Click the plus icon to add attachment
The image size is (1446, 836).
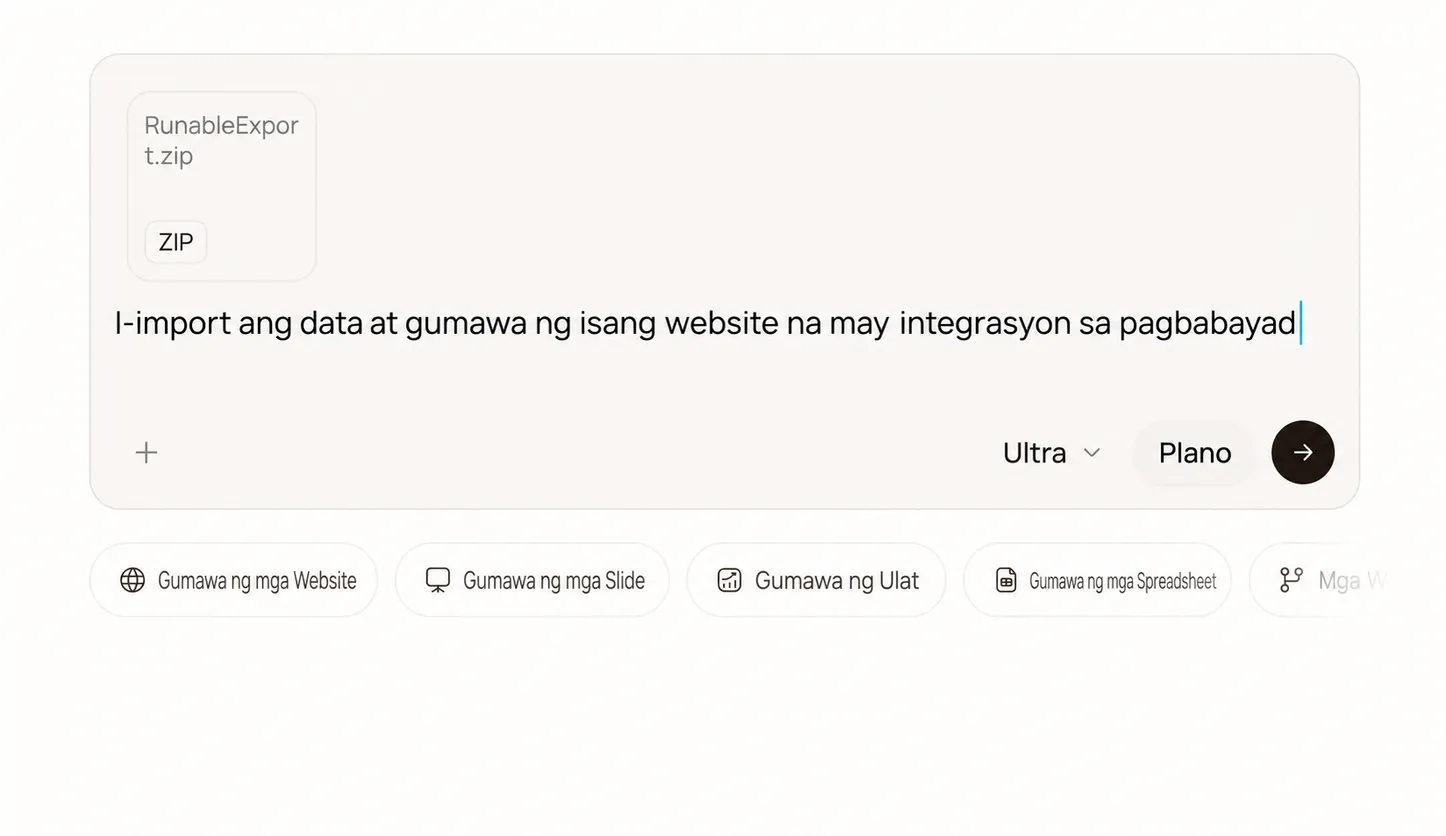(x=146, y=453)
